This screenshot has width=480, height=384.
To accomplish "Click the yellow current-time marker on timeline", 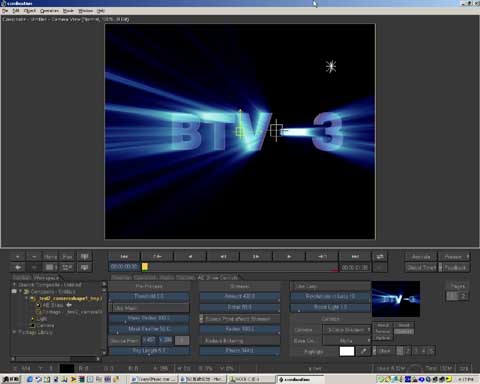I will [x=145, y=267].
